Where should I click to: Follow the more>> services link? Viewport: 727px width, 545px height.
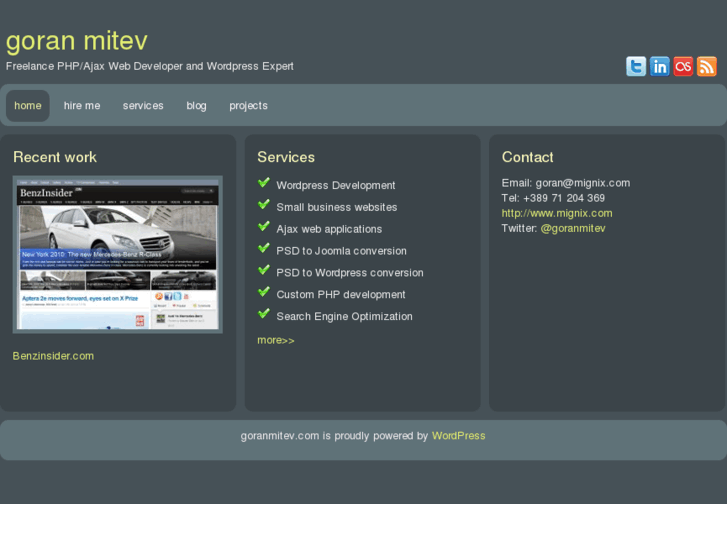(276, 340)
